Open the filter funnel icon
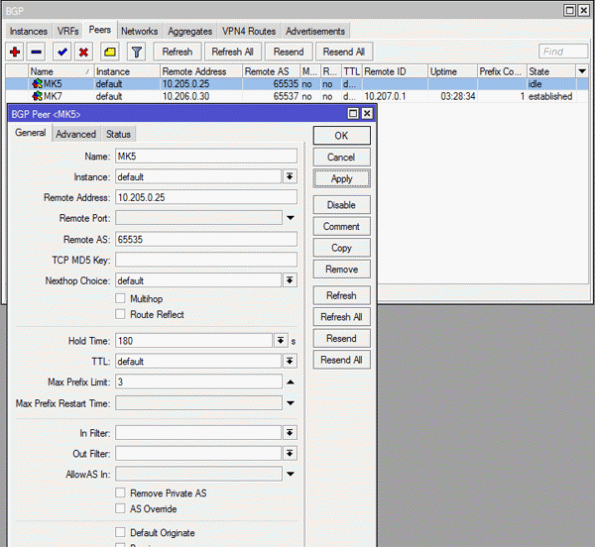This screenshot has height=547, width=595. pyautogui.click(x=137, y=52)
